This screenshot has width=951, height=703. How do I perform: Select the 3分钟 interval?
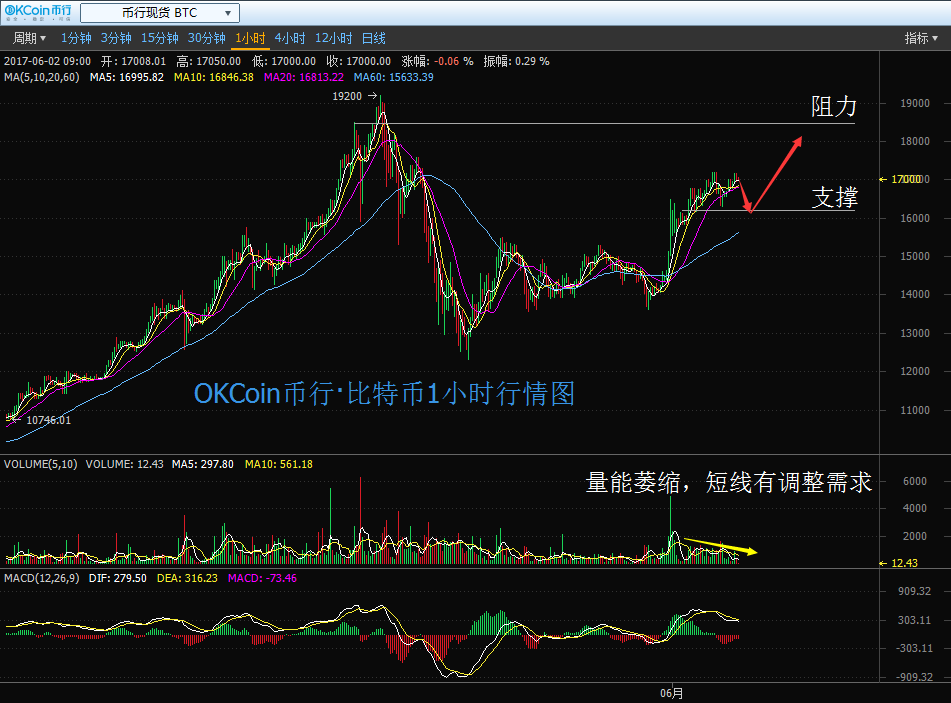click(x=116, y=38)
